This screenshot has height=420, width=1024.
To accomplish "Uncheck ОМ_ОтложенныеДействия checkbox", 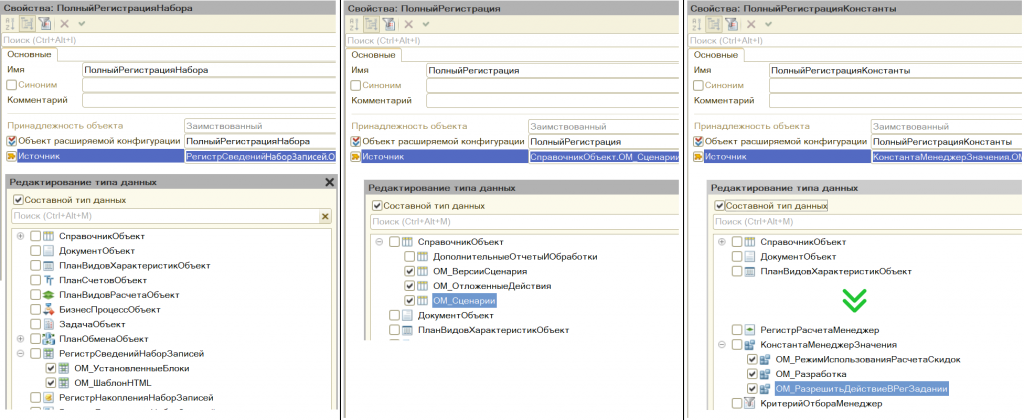I will pyautogui.click(x=409, y=286).
